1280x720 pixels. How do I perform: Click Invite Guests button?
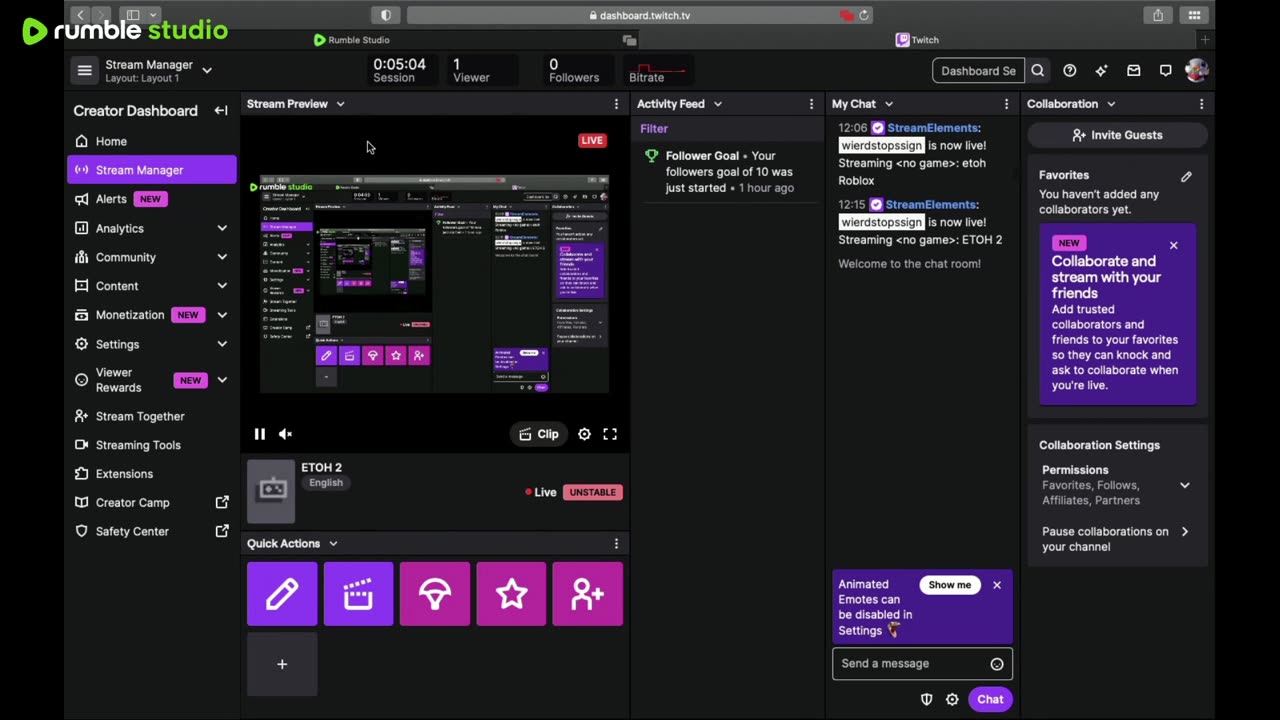click(x=1117, y=135)
